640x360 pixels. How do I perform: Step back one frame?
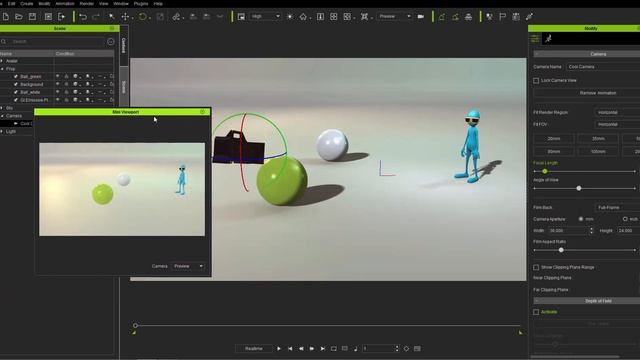[x=301, y=349]
